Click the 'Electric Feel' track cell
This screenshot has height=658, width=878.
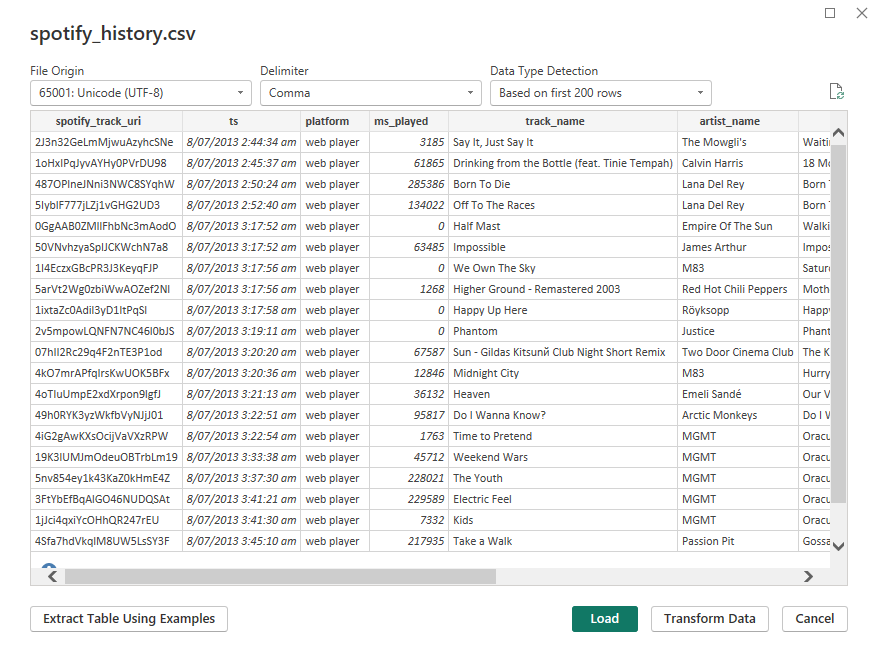[563, 500]
